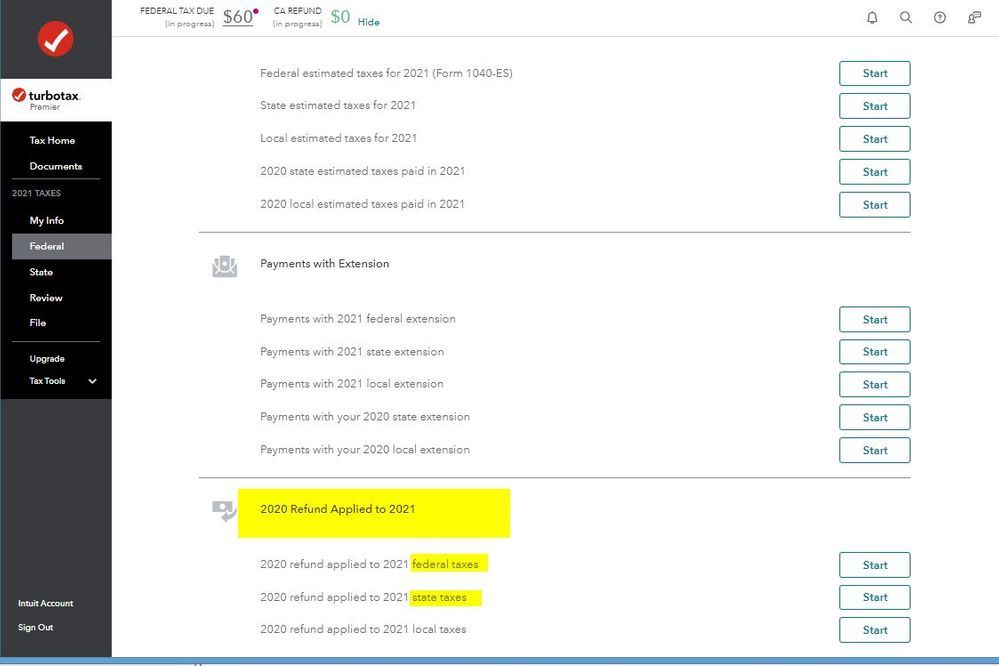Start 2020 refund applied to federal taxes
The height and width of the screenshot is (666, 999).
[874, 565]
